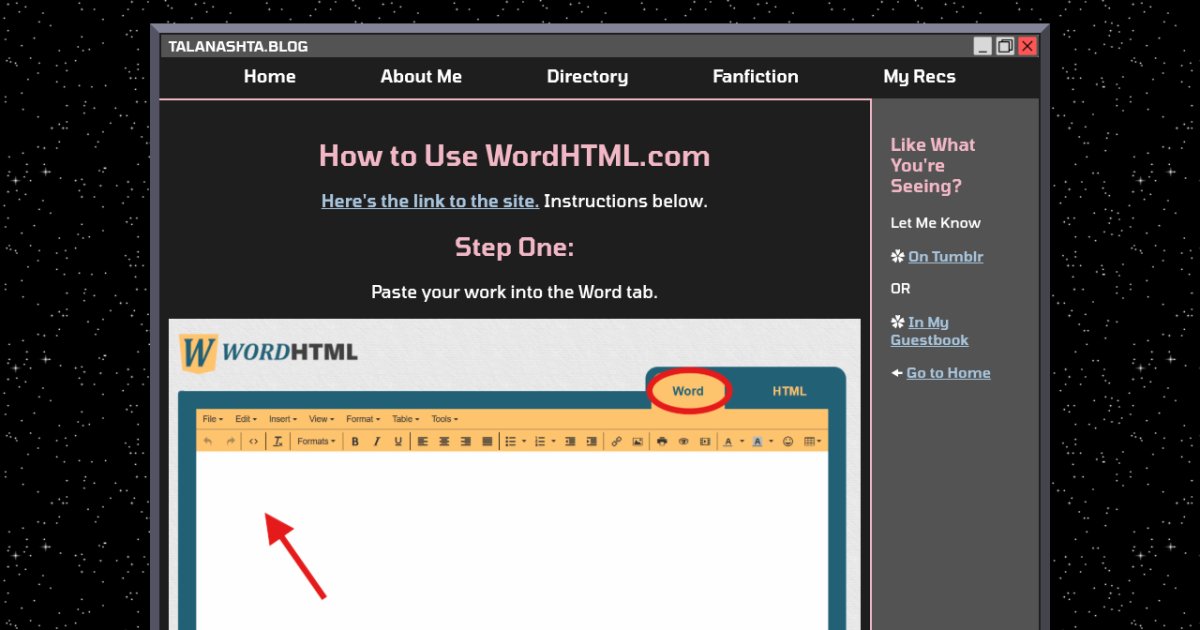Open the On Tumblr link
This screenshot has width=1200, height=630.
point(945,257)
